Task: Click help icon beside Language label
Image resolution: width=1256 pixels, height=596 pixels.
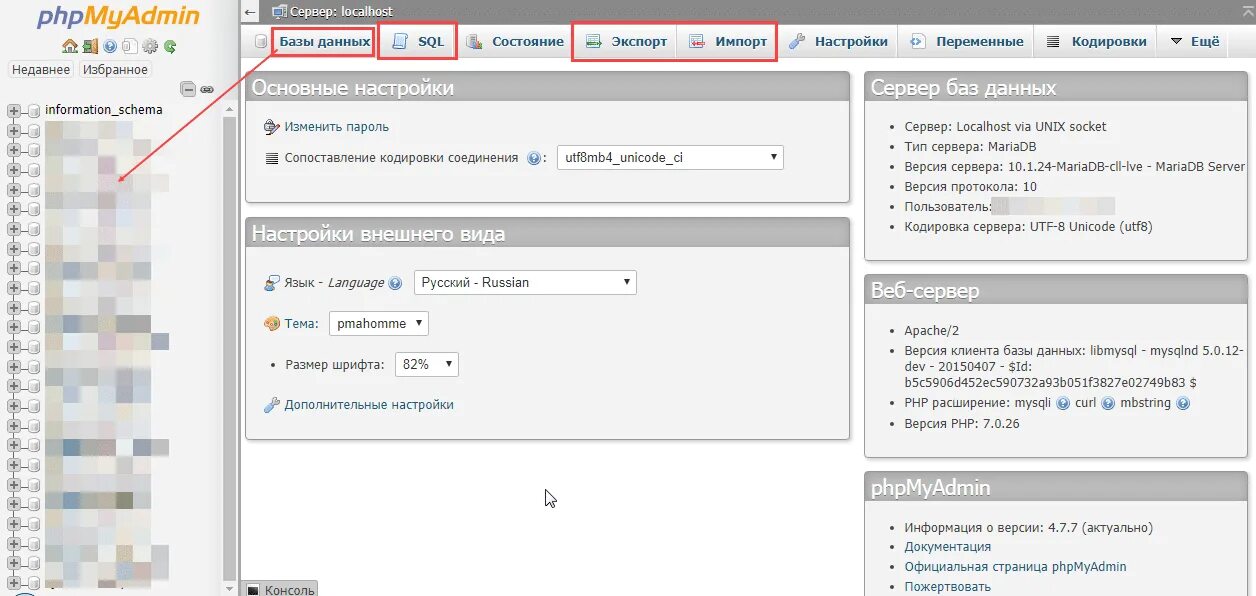Action: 395,283
